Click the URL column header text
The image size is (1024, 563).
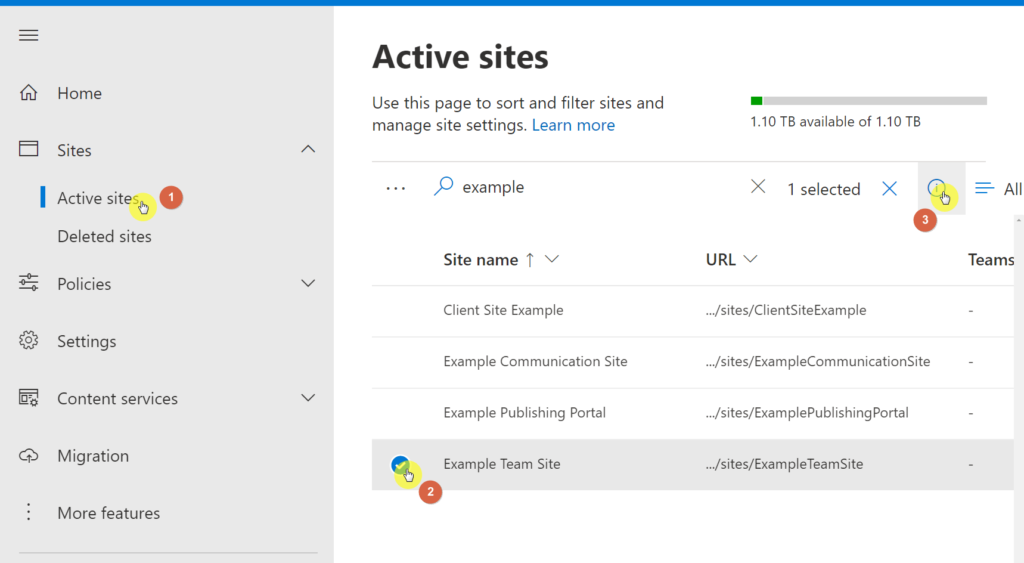pyautogui.click(x=720, y=260)
